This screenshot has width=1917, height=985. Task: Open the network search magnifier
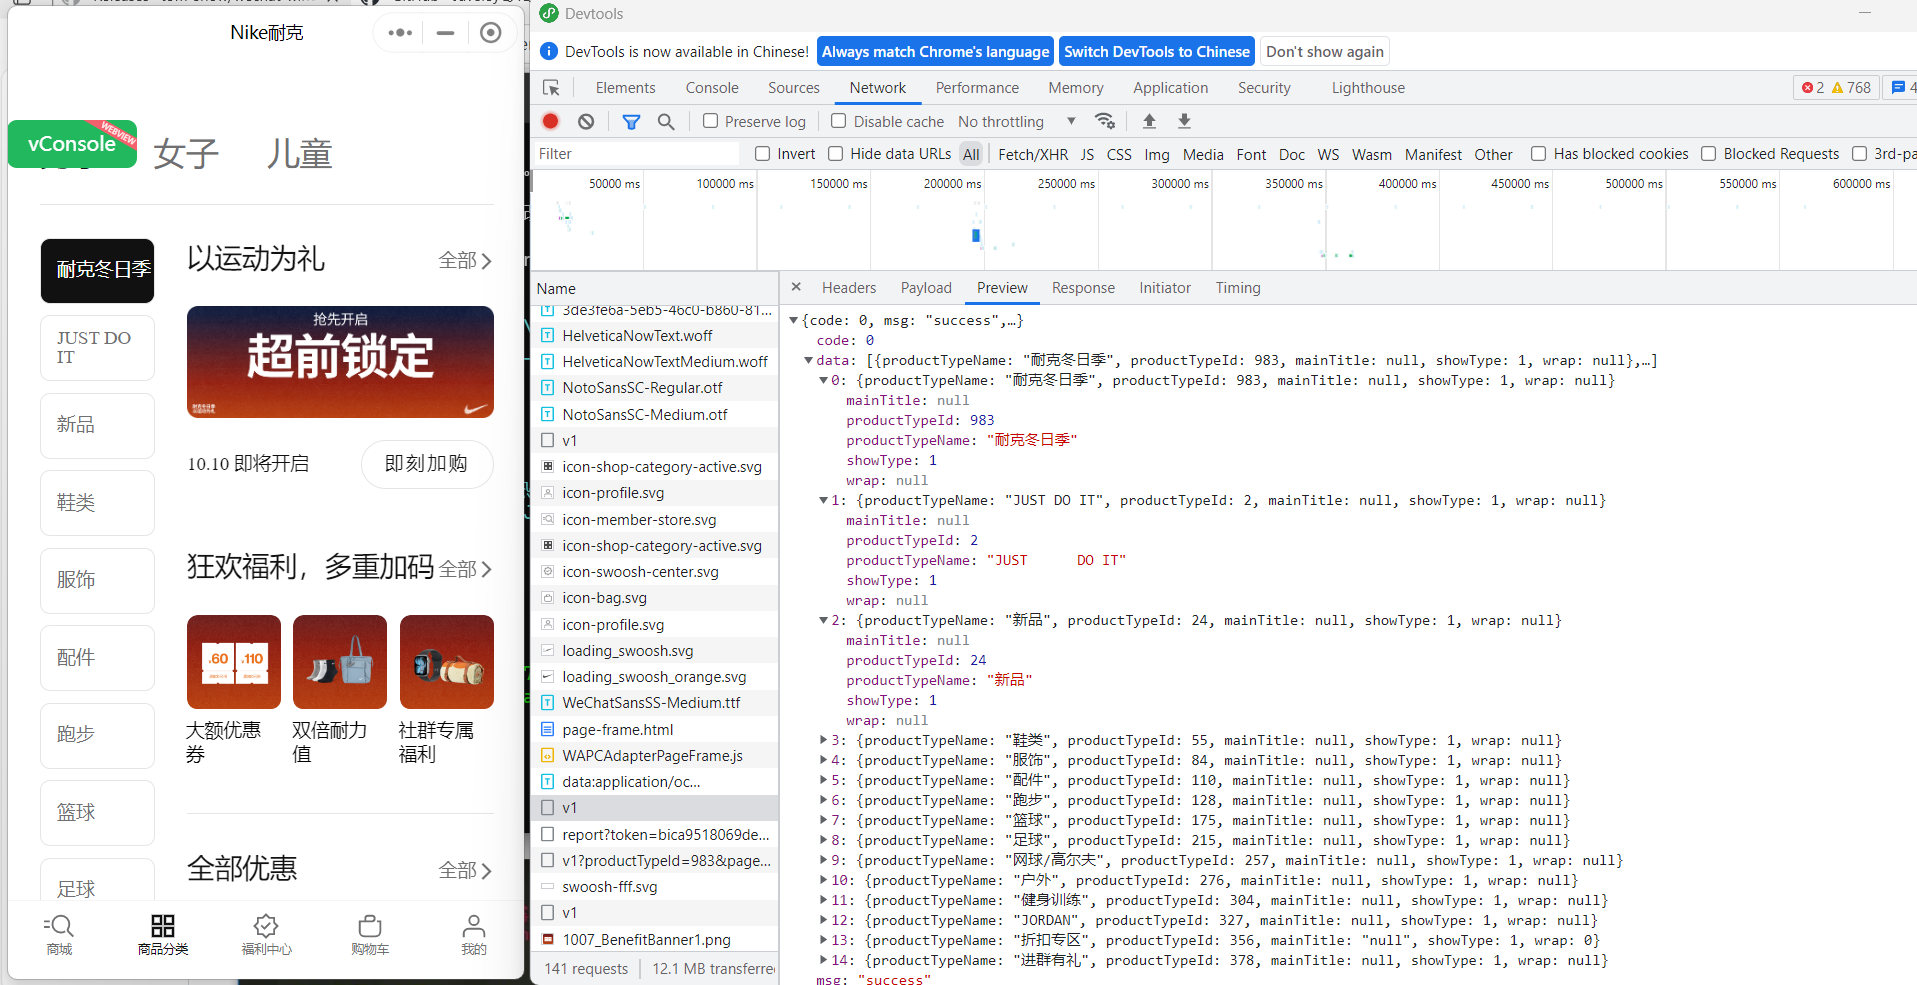(666, 121)
